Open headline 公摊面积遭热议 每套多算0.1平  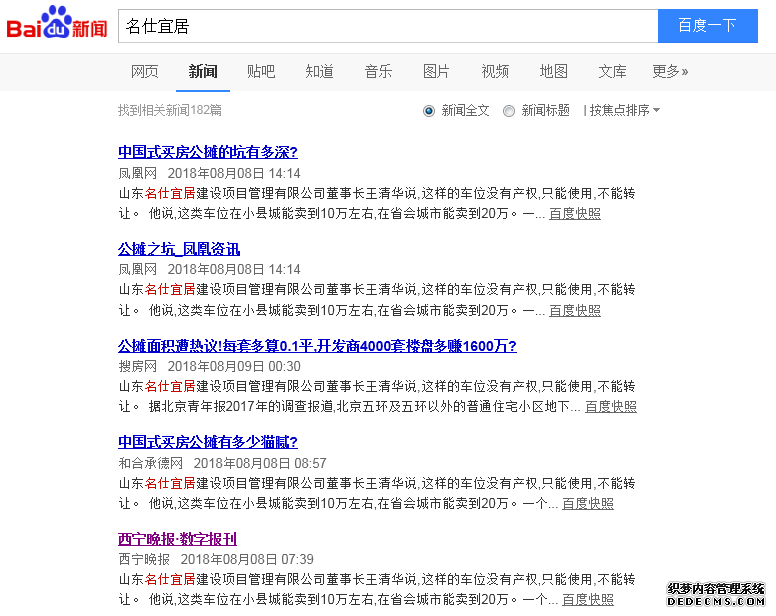click(x=317, y=346)
